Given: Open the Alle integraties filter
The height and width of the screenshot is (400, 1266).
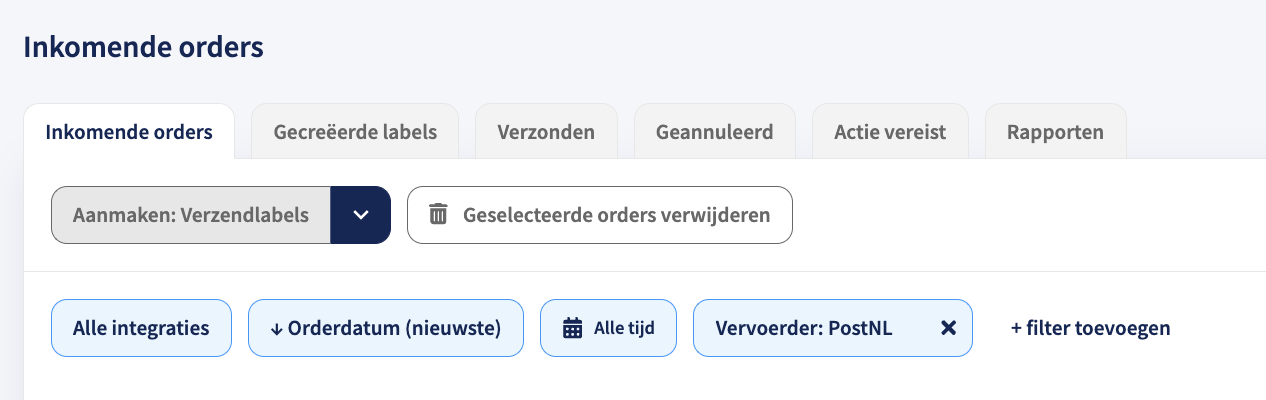Looking at the screenshot, I should pos(141,328).
